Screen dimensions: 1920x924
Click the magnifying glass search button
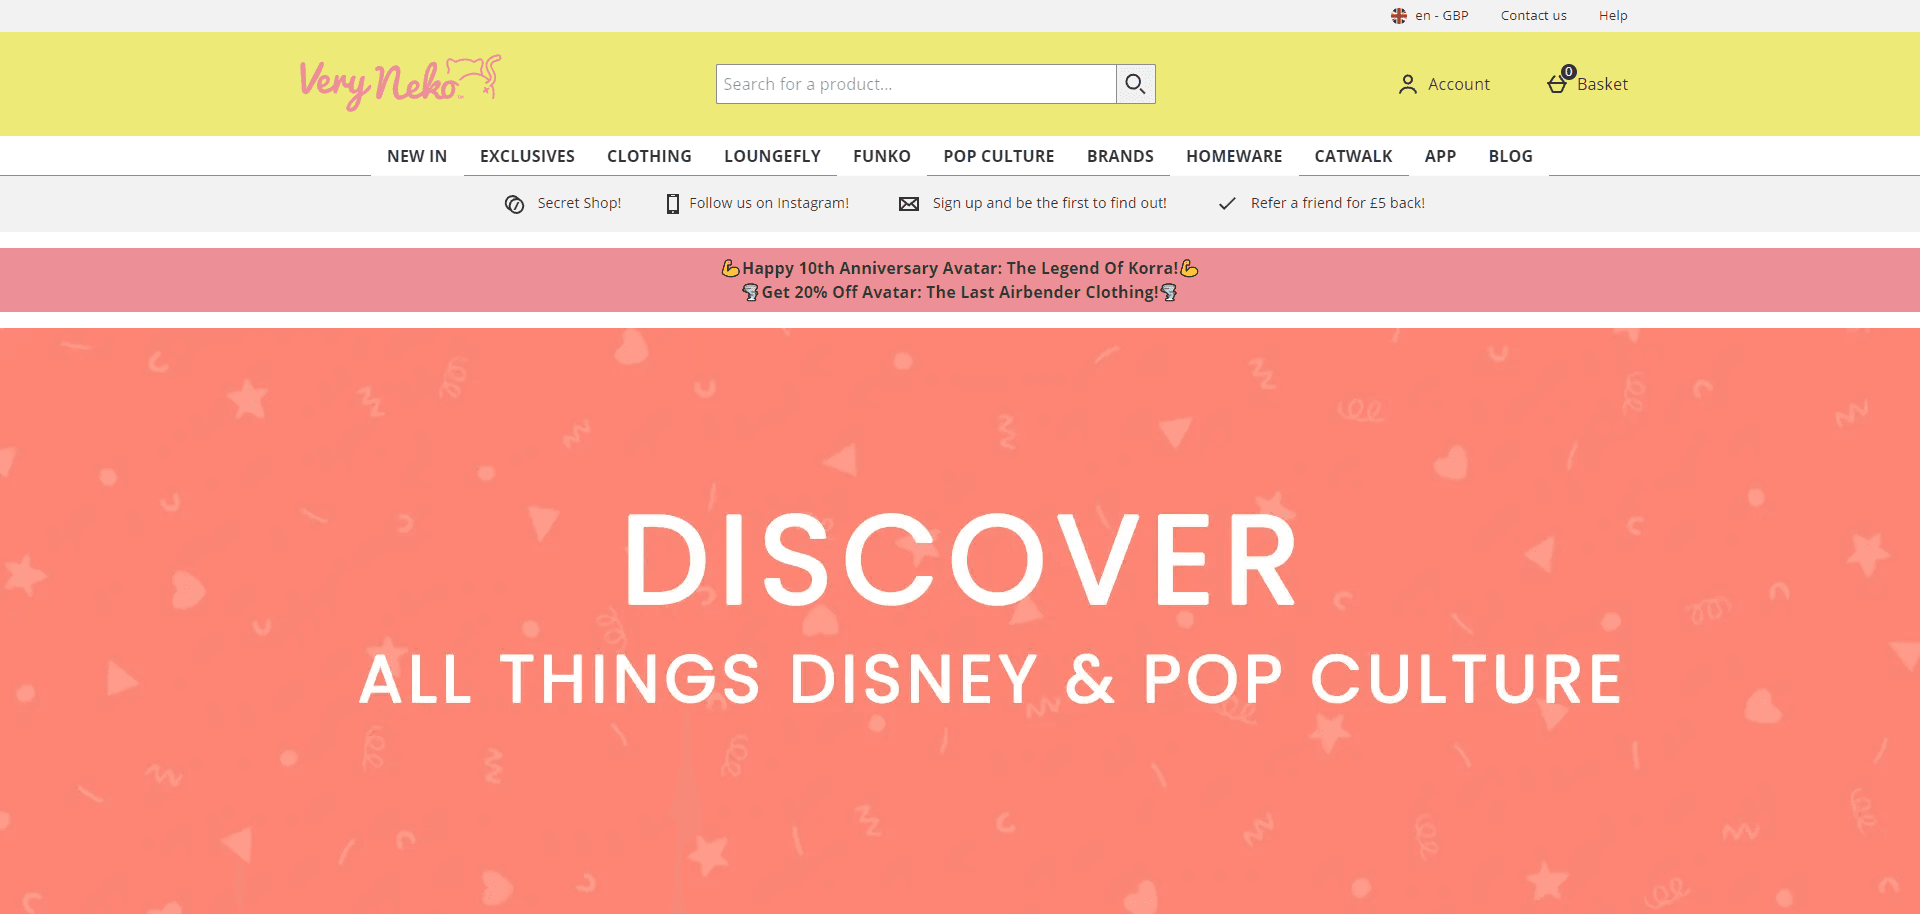[1135, 84]
